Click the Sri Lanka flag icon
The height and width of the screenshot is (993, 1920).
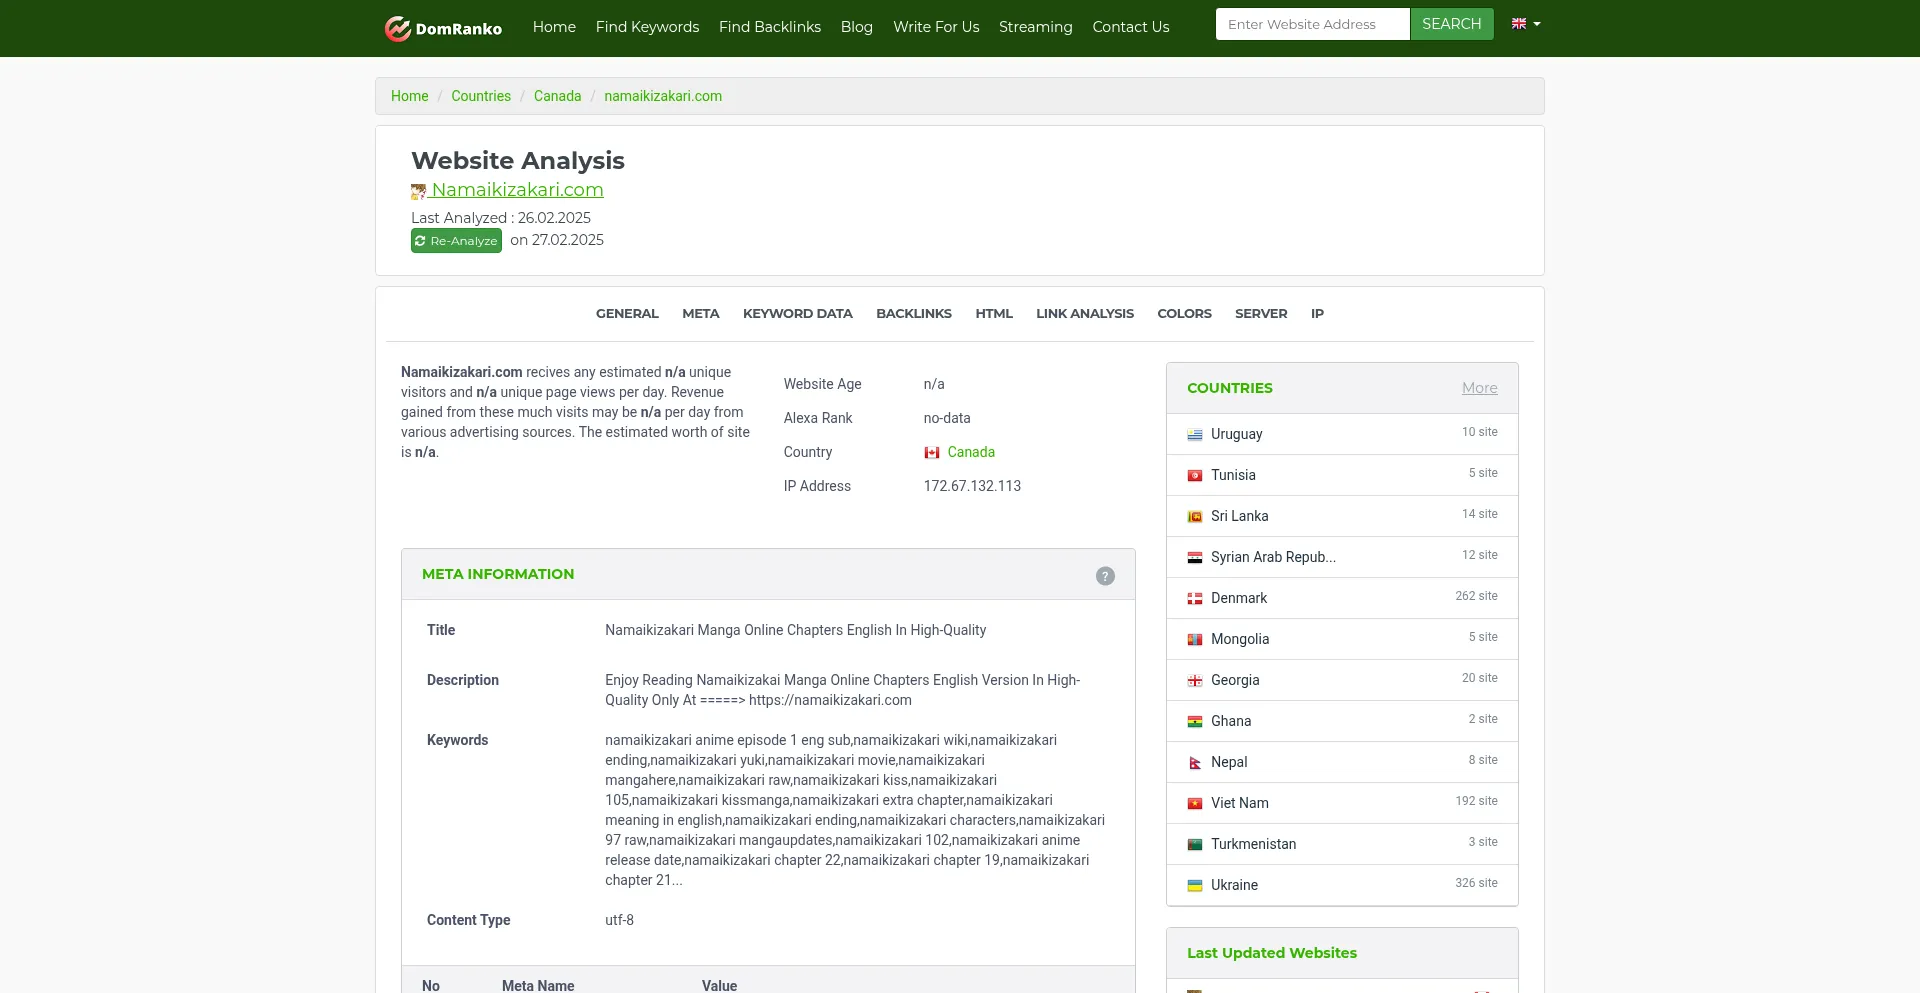1195,517
